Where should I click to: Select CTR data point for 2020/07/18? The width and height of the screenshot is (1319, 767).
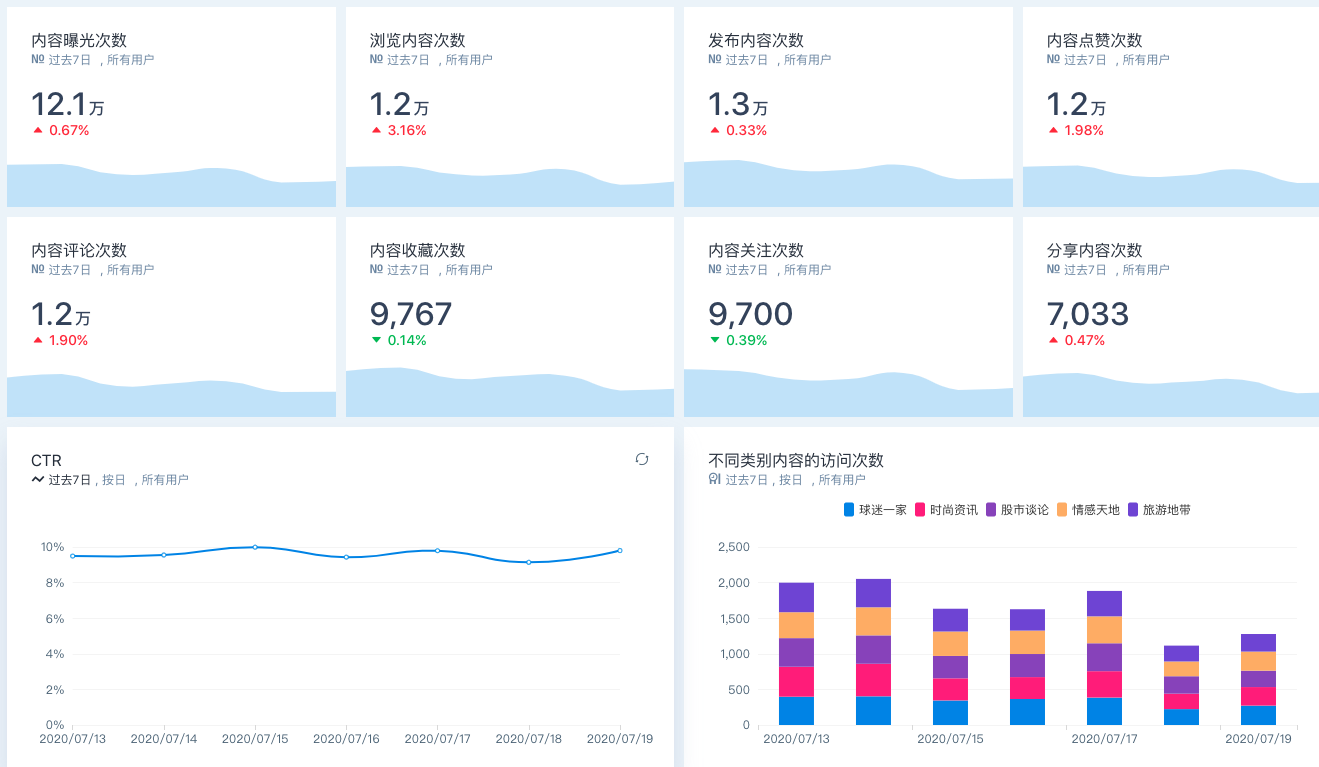[529, 562]
